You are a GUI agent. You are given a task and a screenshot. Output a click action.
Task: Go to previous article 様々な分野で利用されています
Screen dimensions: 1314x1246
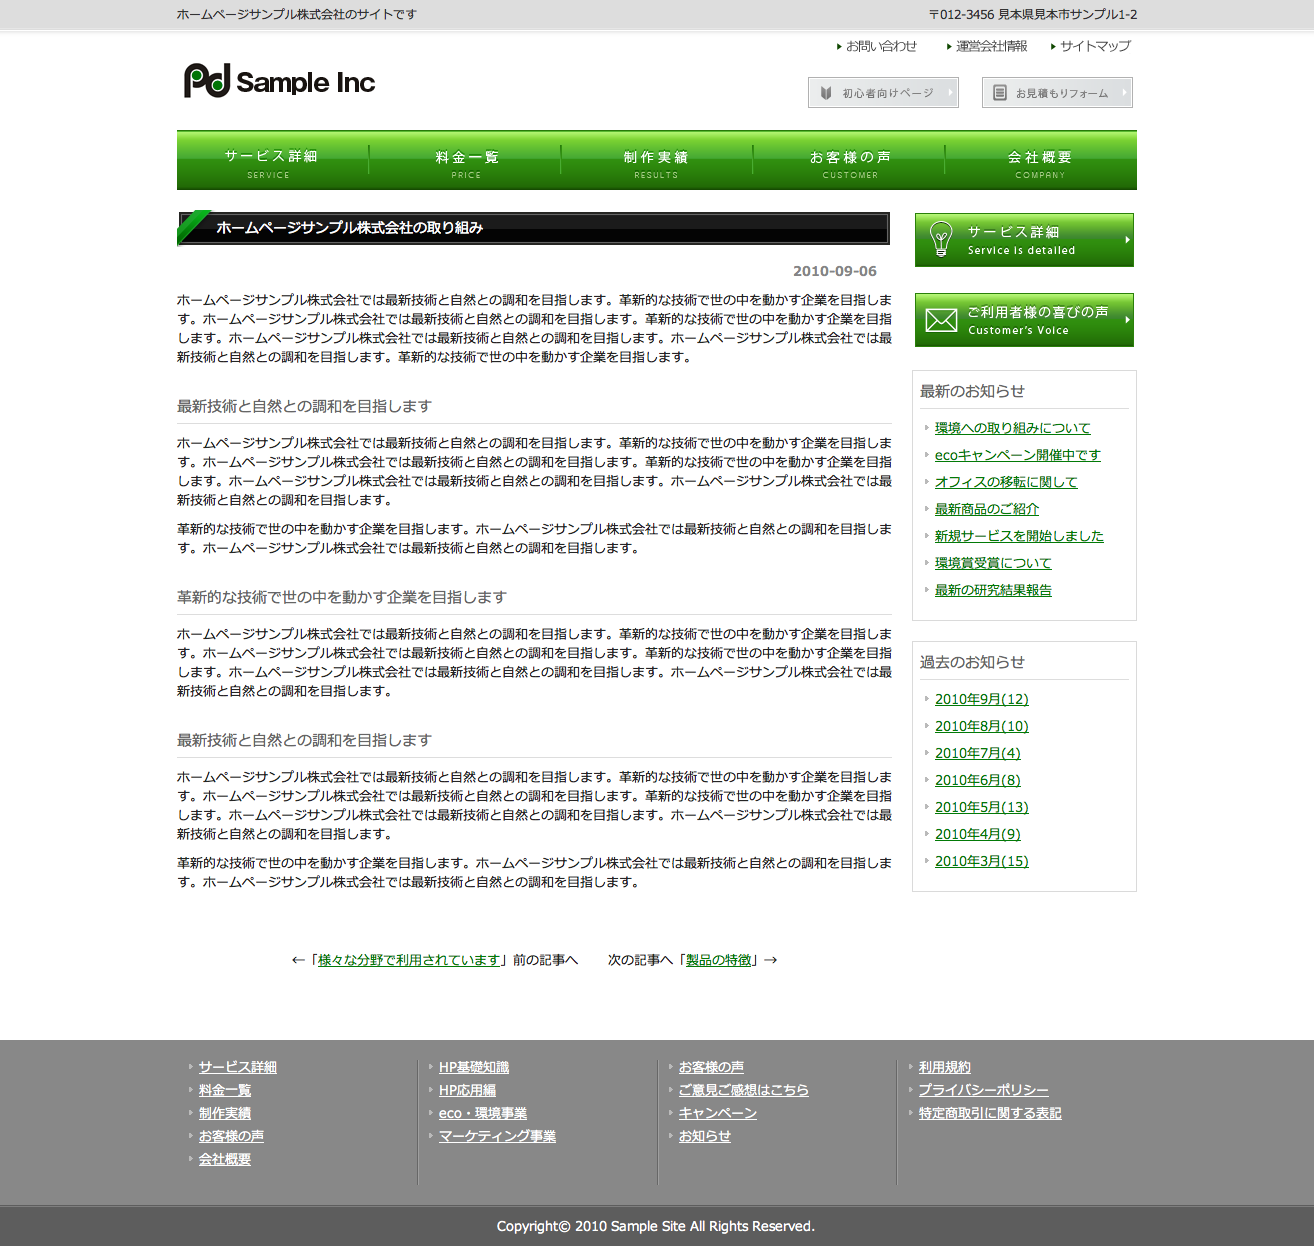(408, 960)
